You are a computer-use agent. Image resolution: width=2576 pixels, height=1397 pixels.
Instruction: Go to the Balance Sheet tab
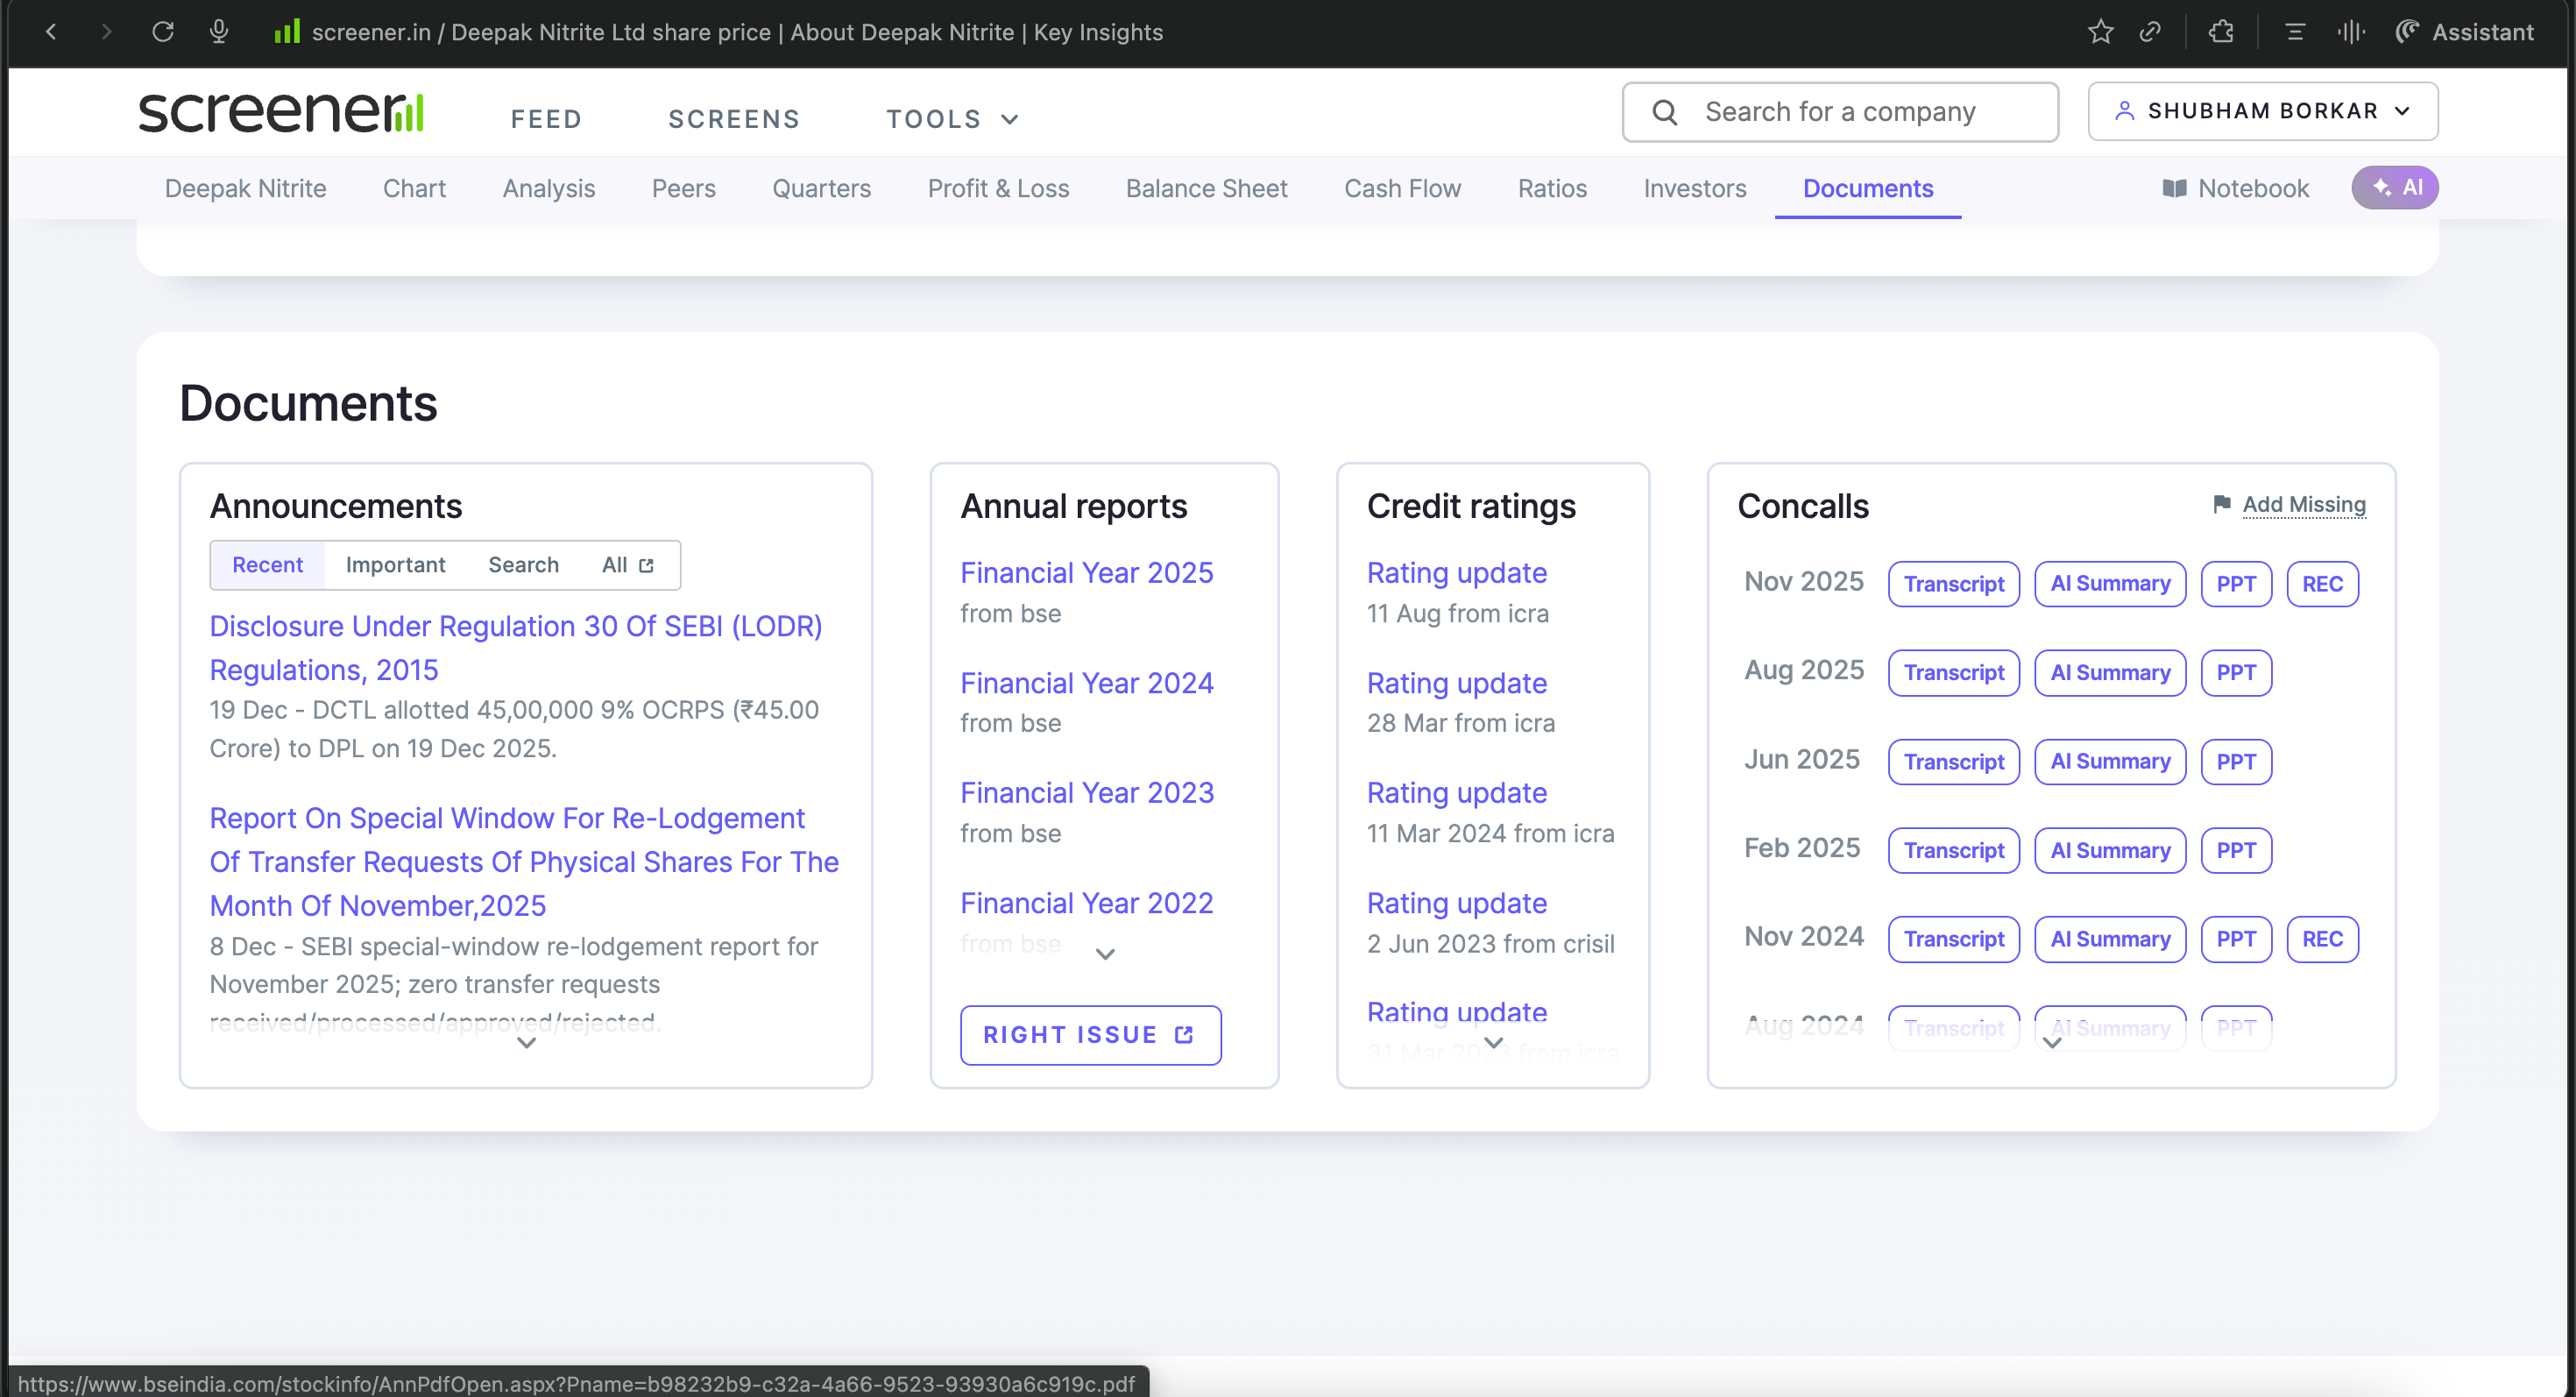1206,188
